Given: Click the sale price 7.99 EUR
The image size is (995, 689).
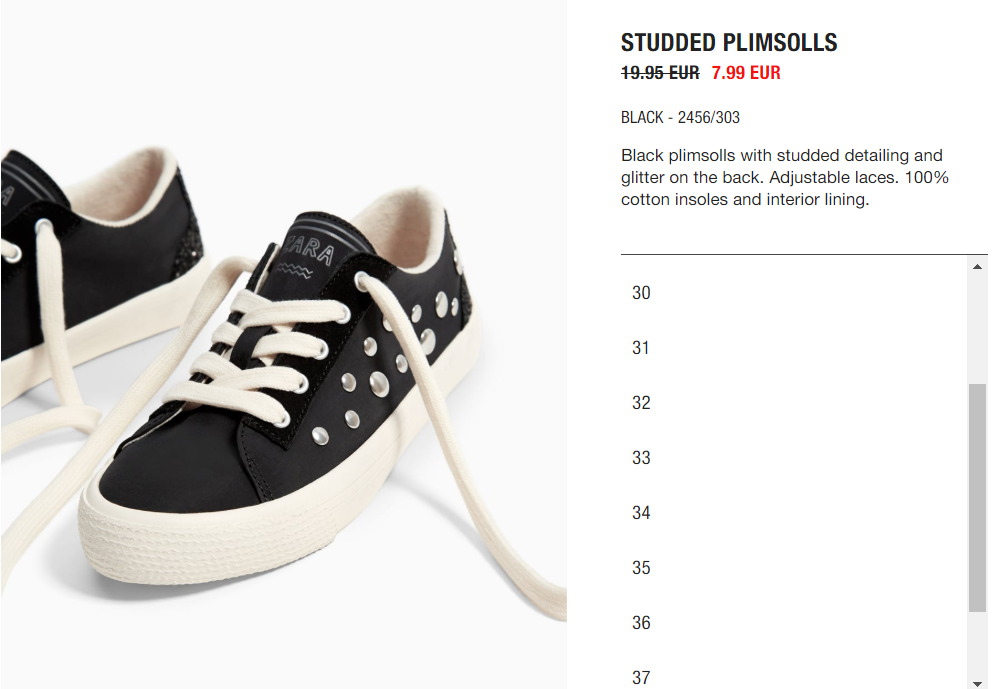Looking at the screenshot, I should click(746, 73).
